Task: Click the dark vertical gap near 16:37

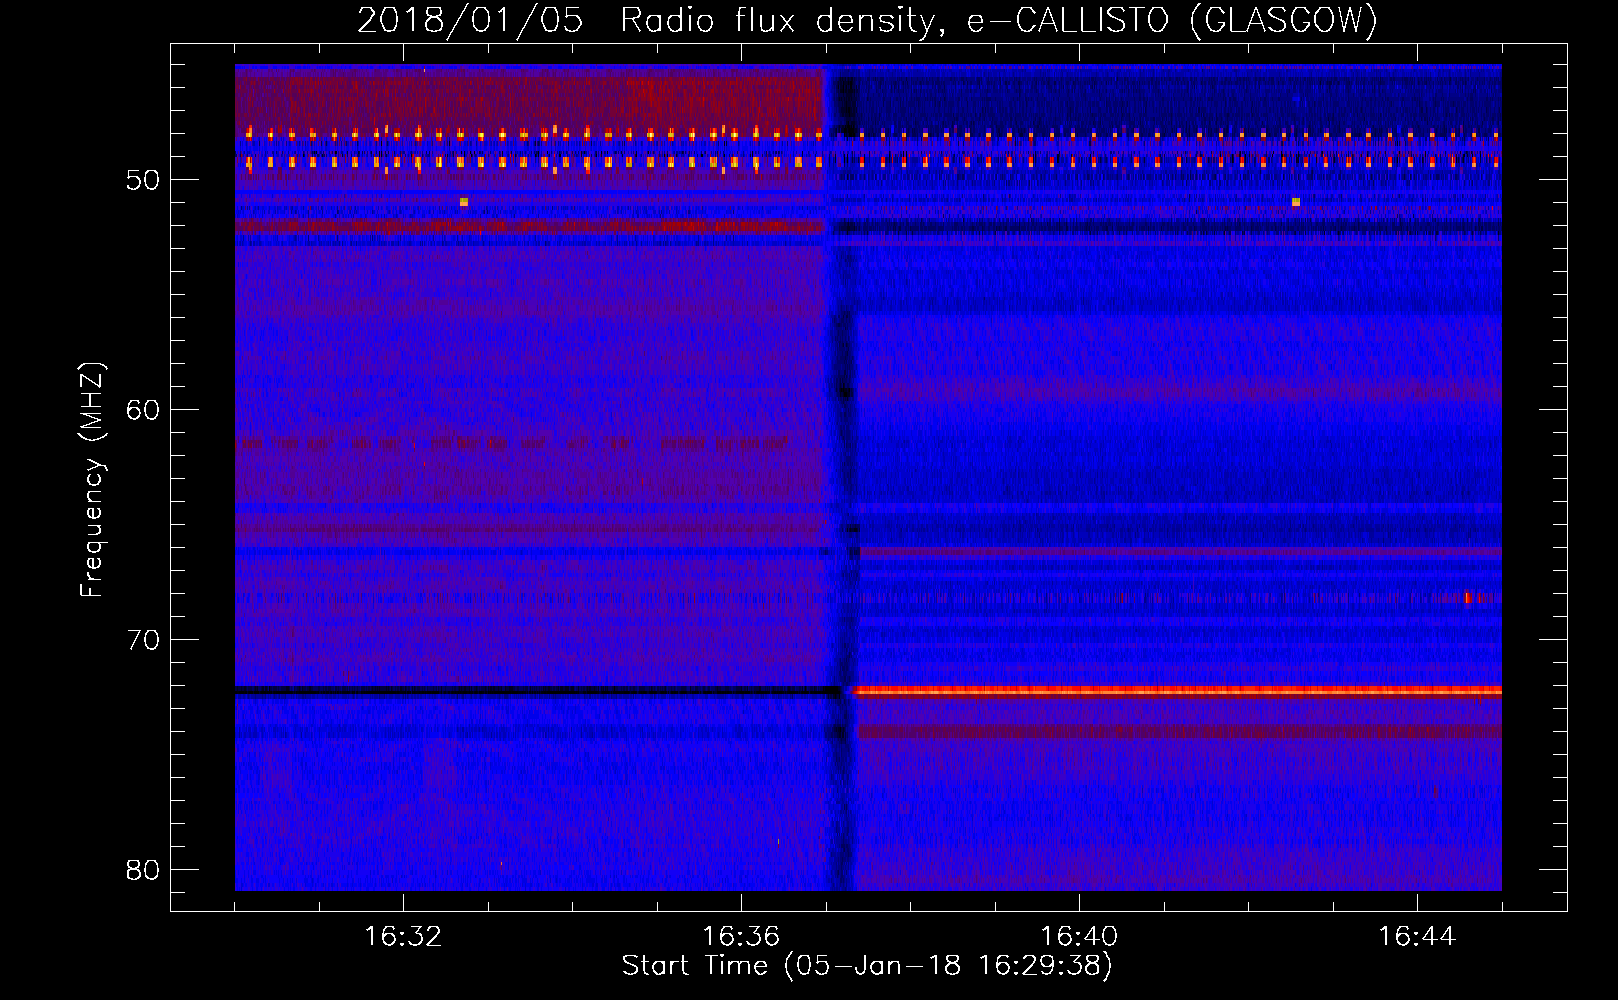Action: click(842, 478)
